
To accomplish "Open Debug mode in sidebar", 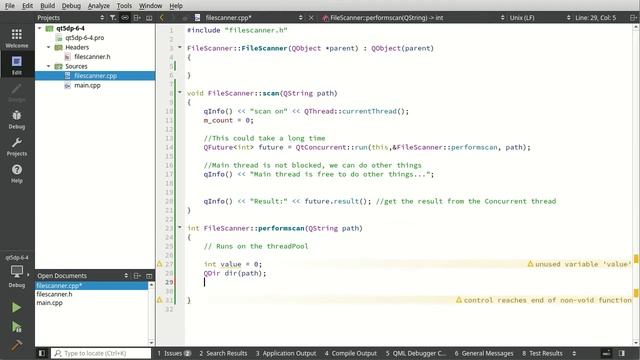I will tap(17, 119).
